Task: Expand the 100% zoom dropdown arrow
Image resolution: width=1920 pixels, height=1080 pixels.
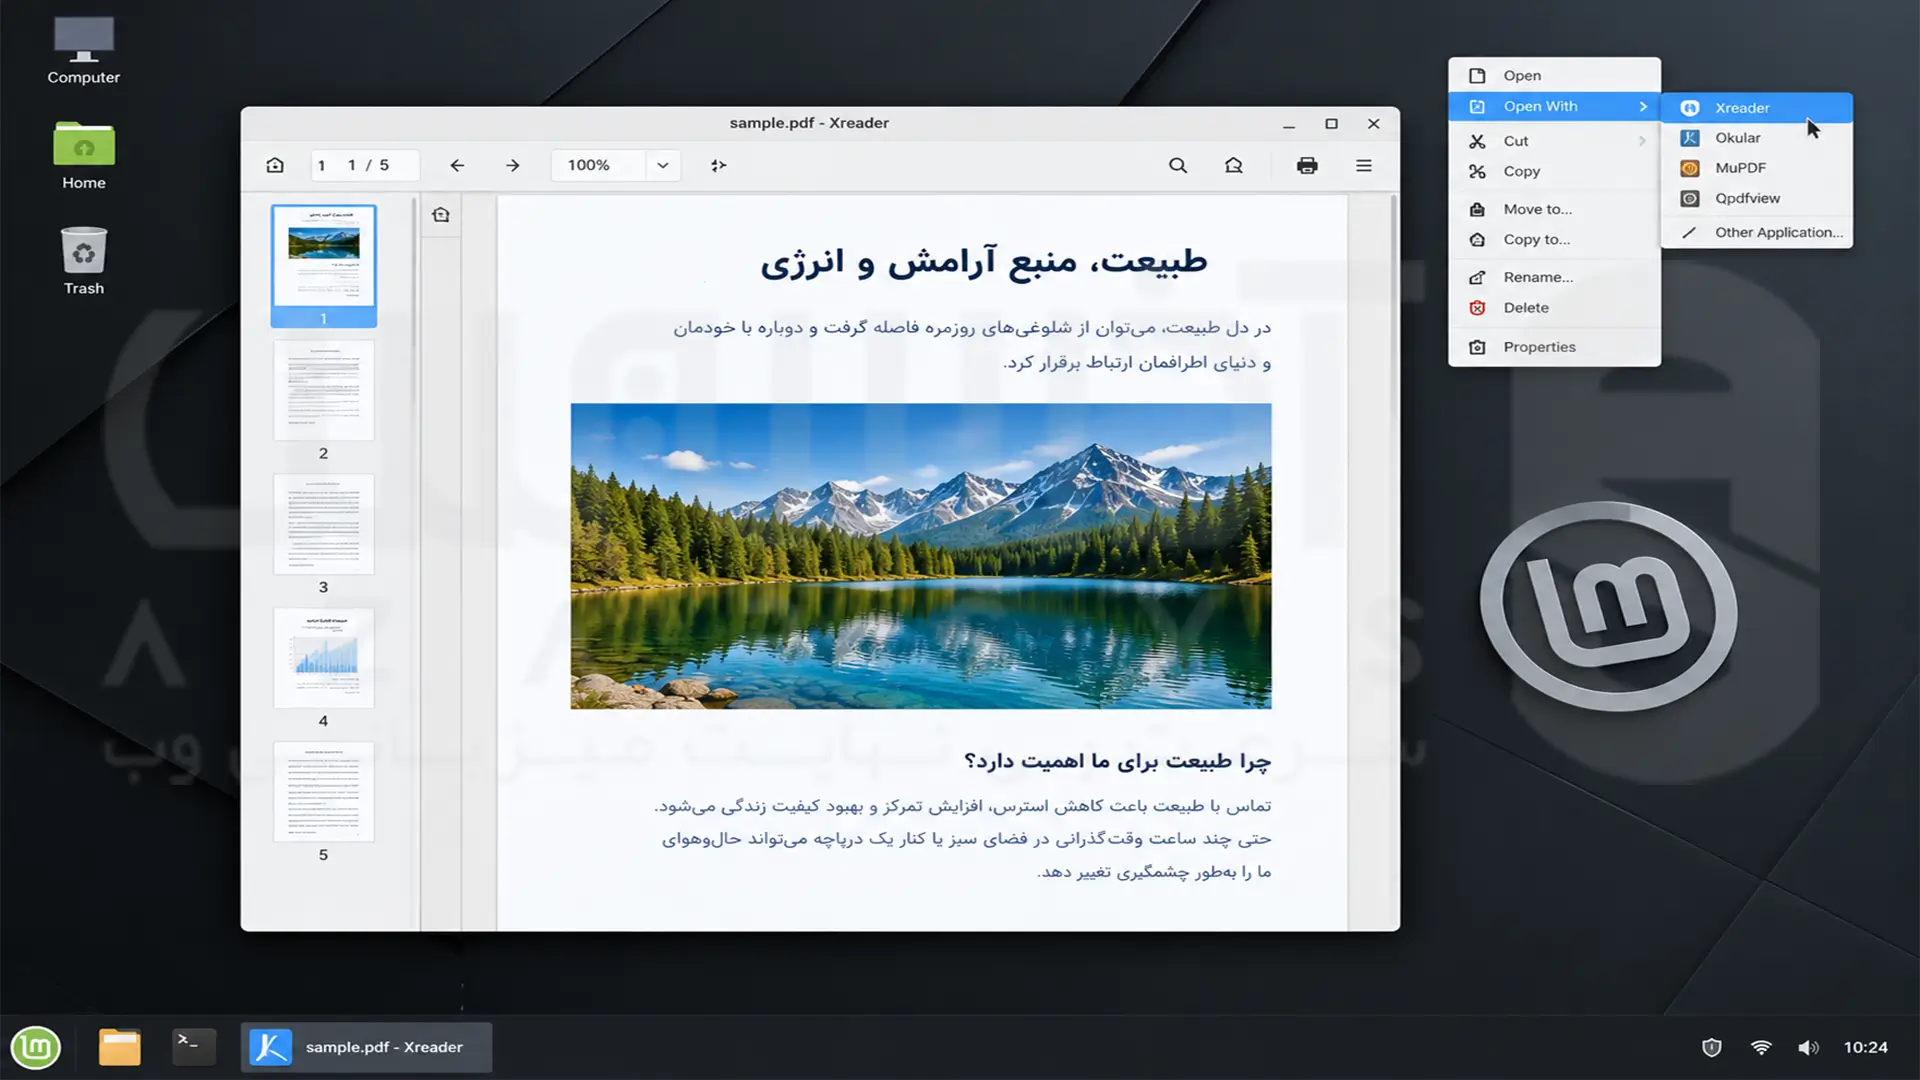Action: [662, 165]
